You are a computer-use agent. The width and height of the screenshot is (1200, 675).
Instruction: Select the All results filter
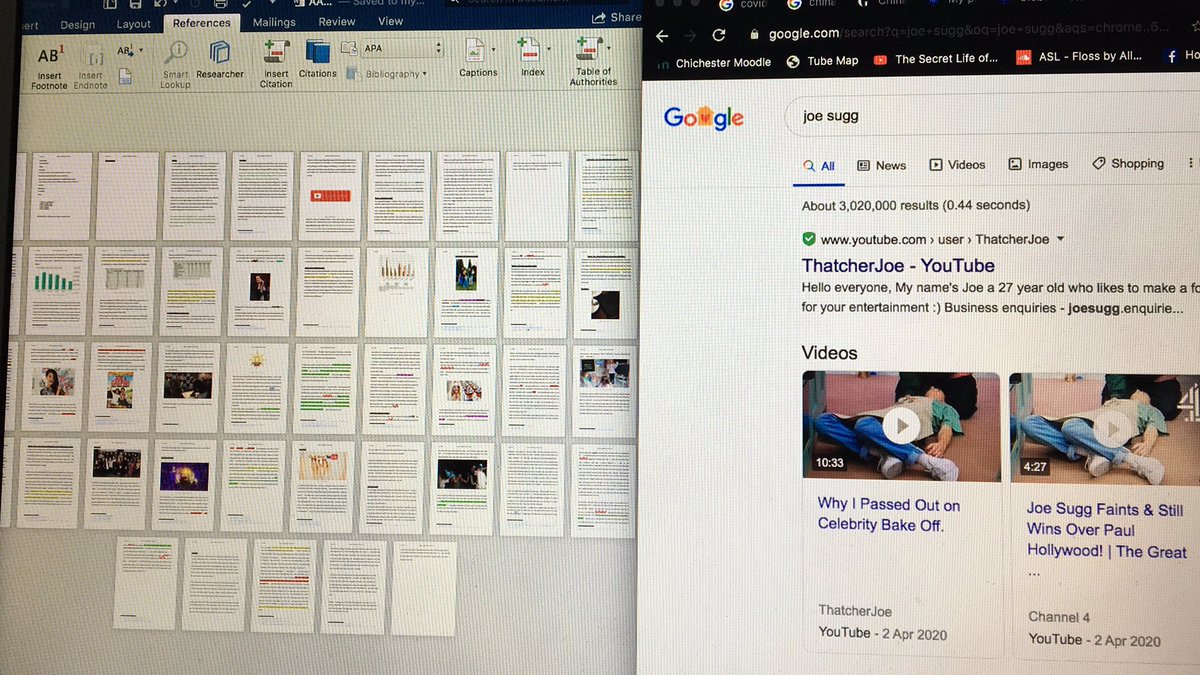coord(819,166)
